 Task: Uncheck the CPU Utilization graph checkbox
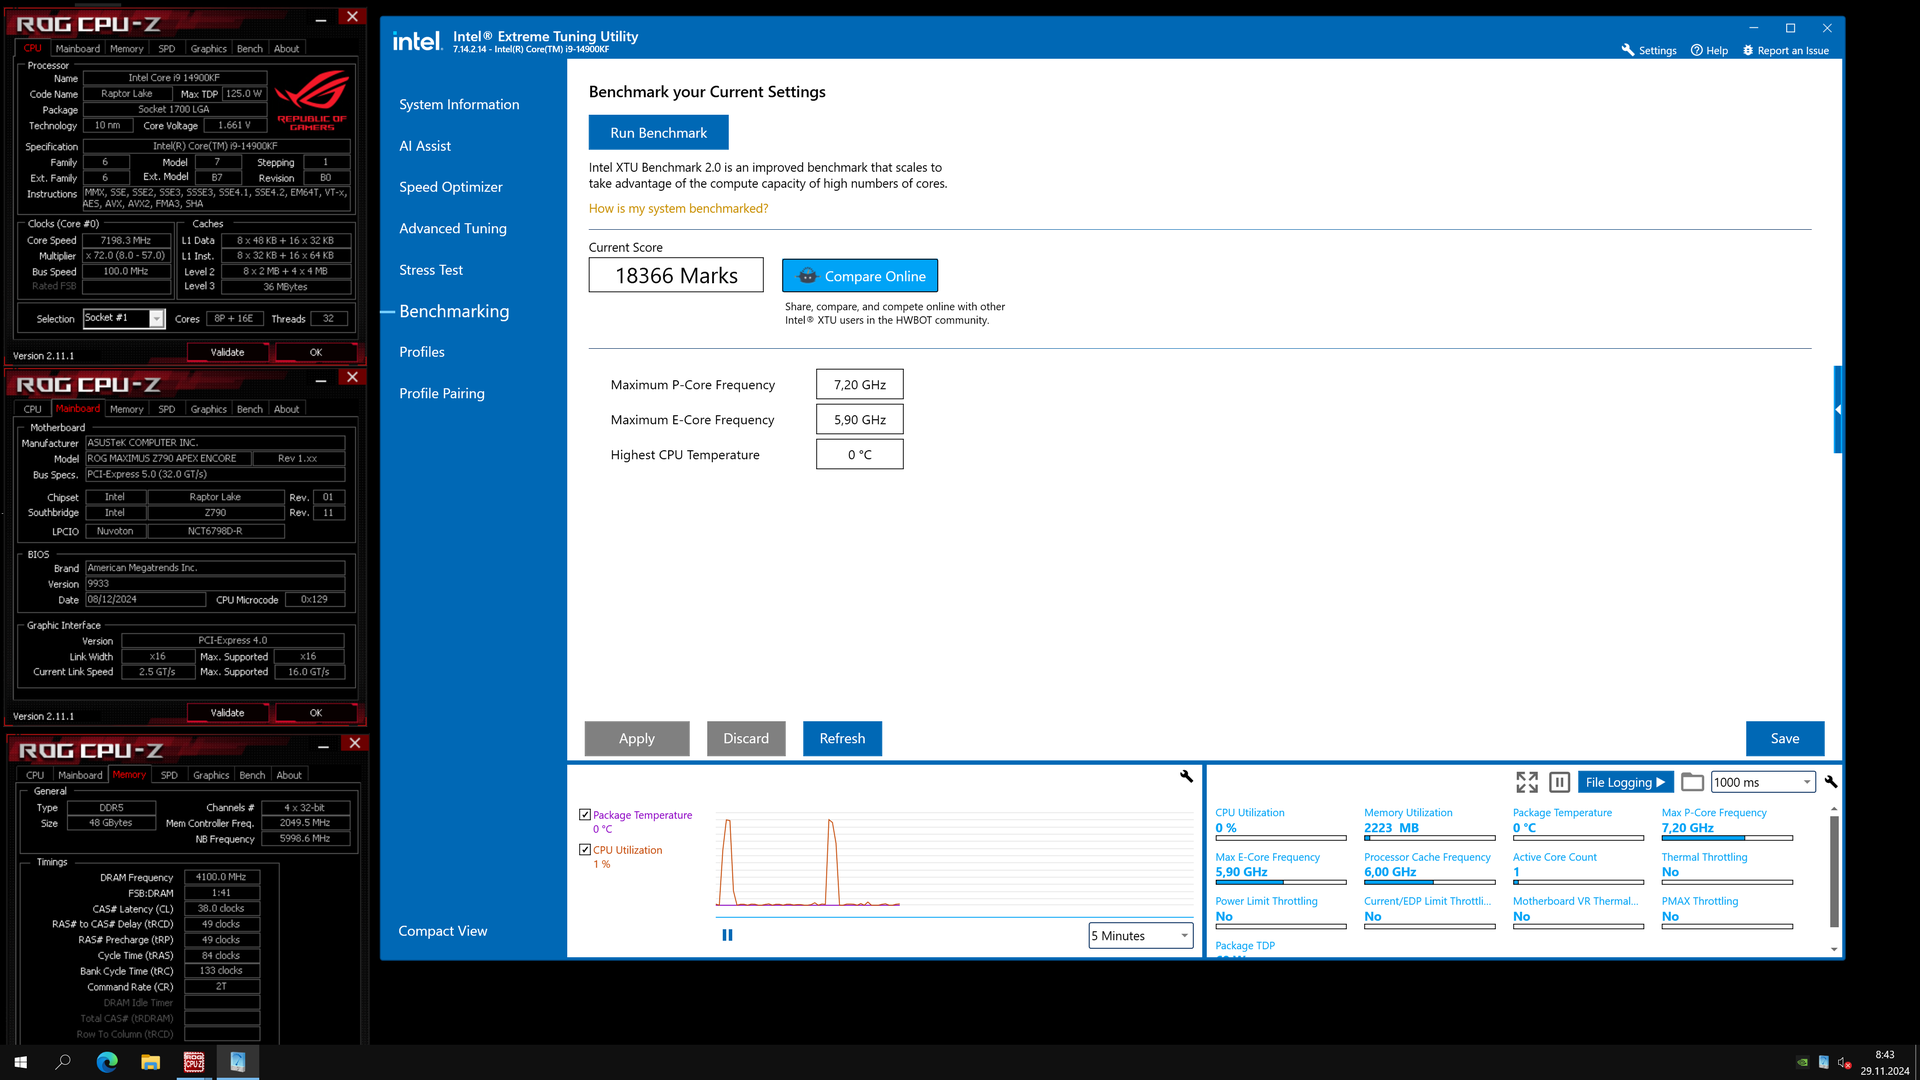pos(585,850)
